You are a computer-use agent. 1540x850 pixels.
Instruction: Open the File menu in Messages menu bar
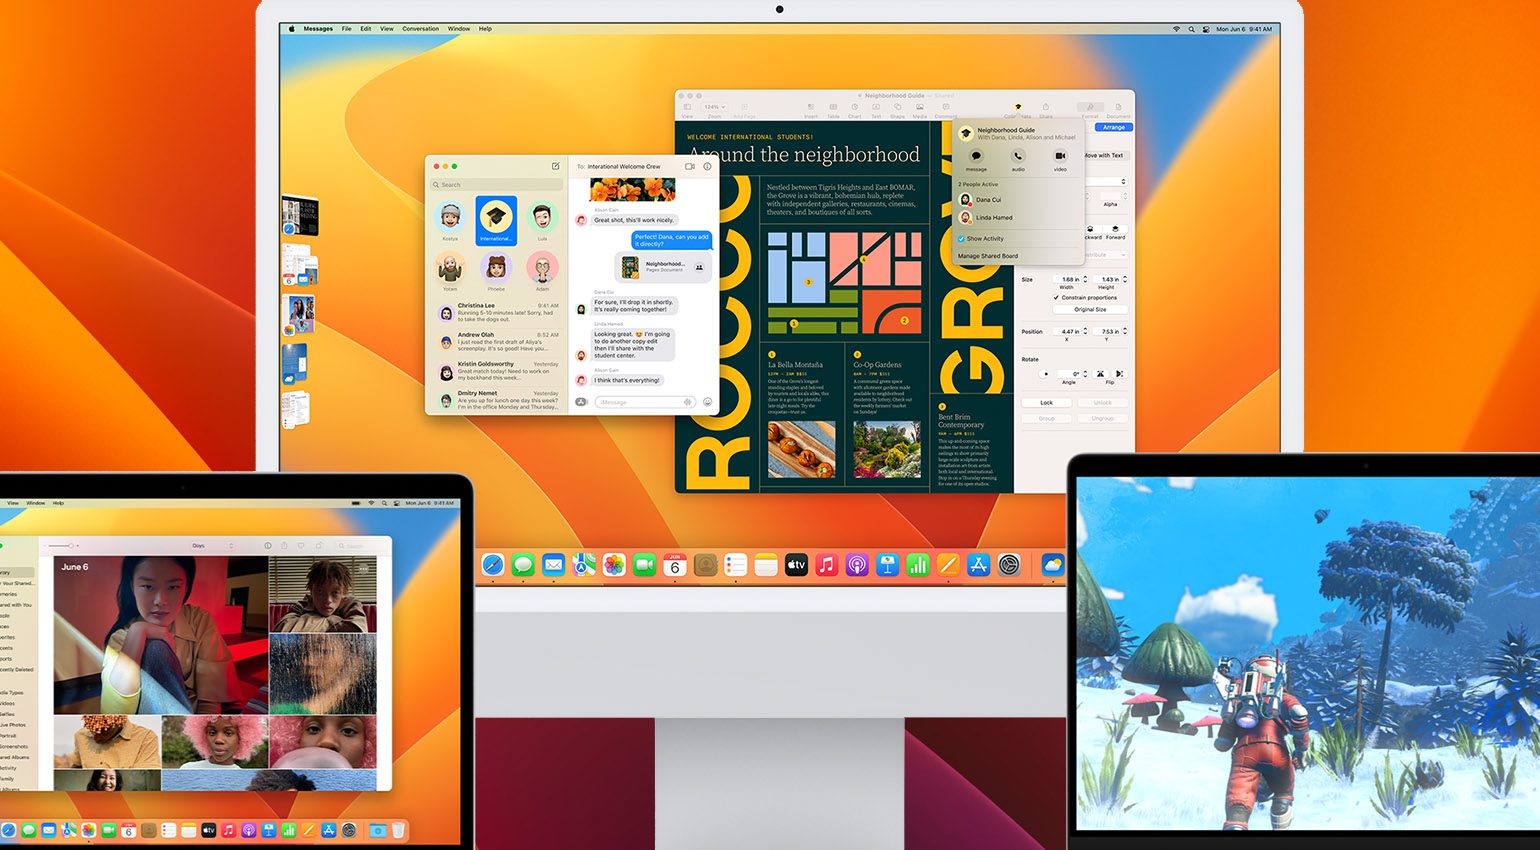[347, 29]
